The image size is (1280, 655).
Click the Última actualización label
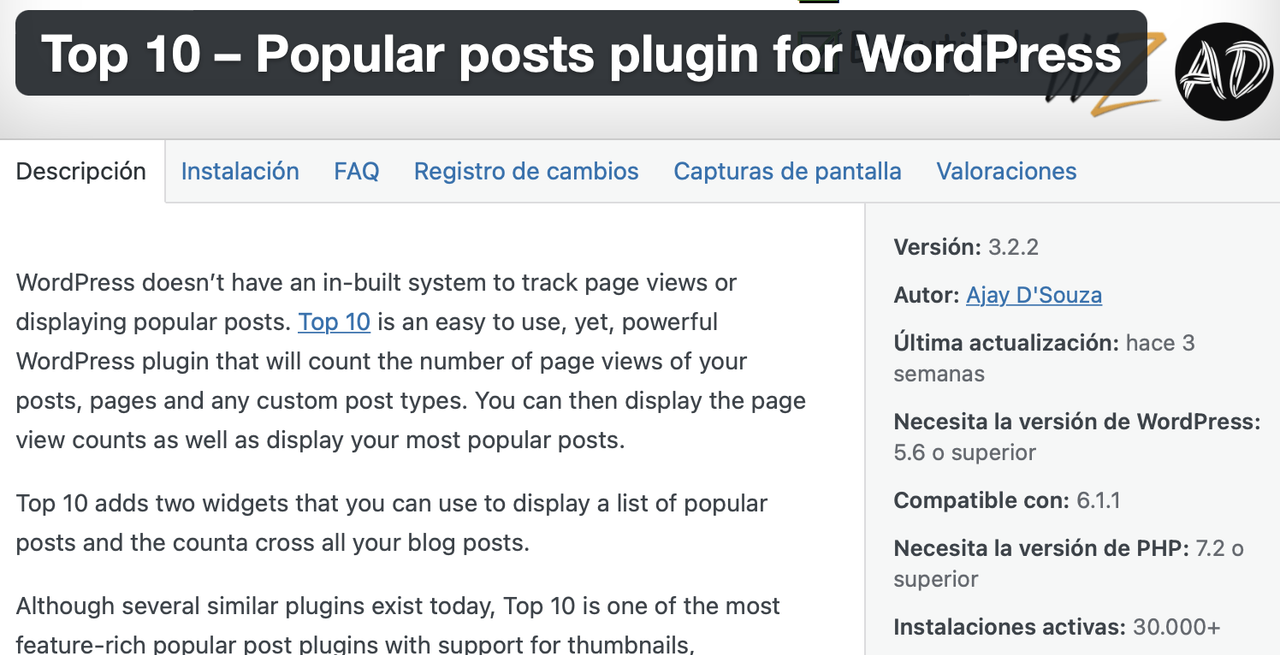(1006, 342)
